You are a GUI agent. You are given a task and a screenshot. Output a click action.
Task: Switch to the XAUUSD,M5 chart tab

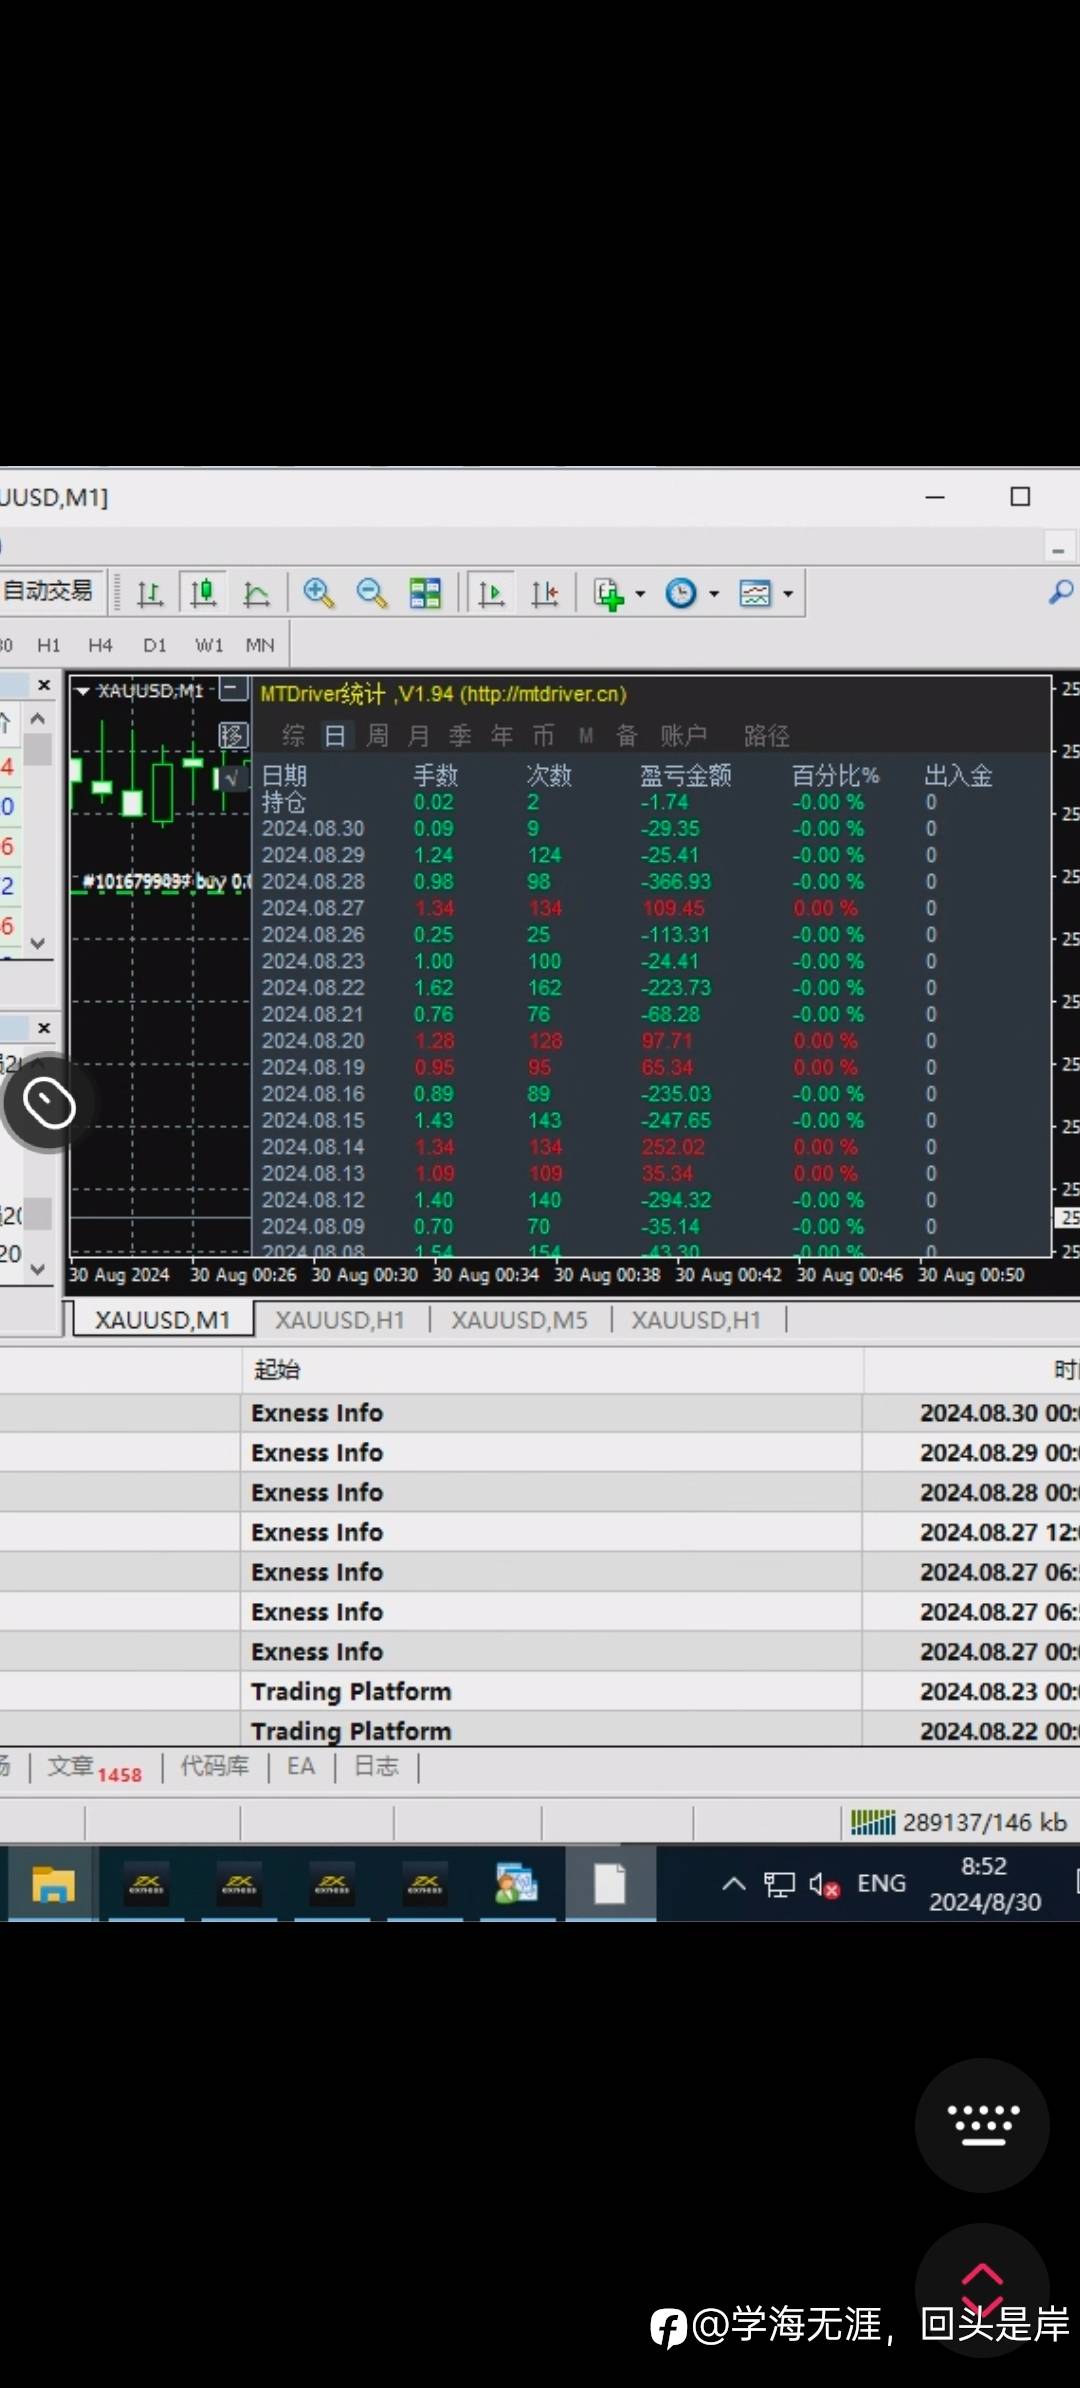[x=519, y=1320]
